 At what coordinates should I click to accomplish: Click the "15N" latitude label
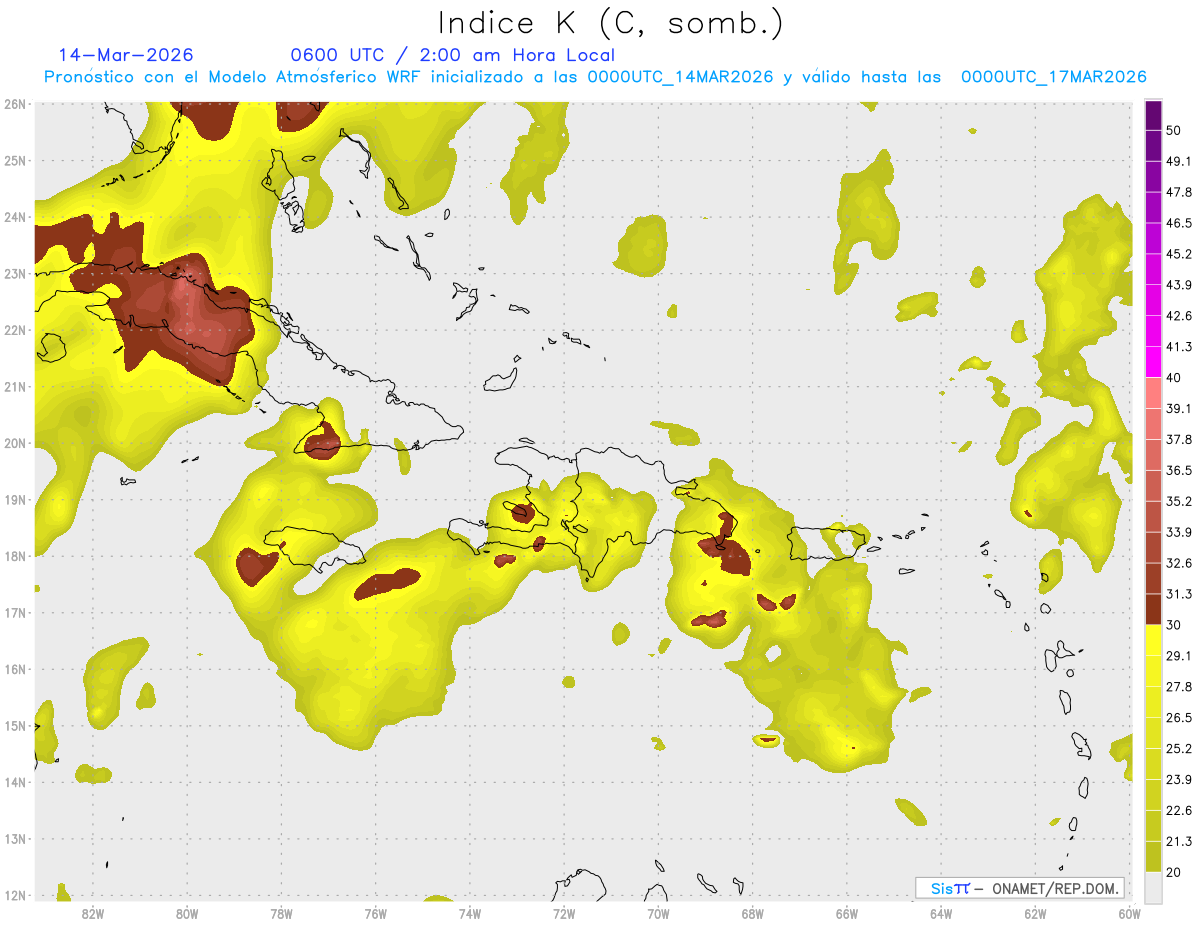(15, 725)
